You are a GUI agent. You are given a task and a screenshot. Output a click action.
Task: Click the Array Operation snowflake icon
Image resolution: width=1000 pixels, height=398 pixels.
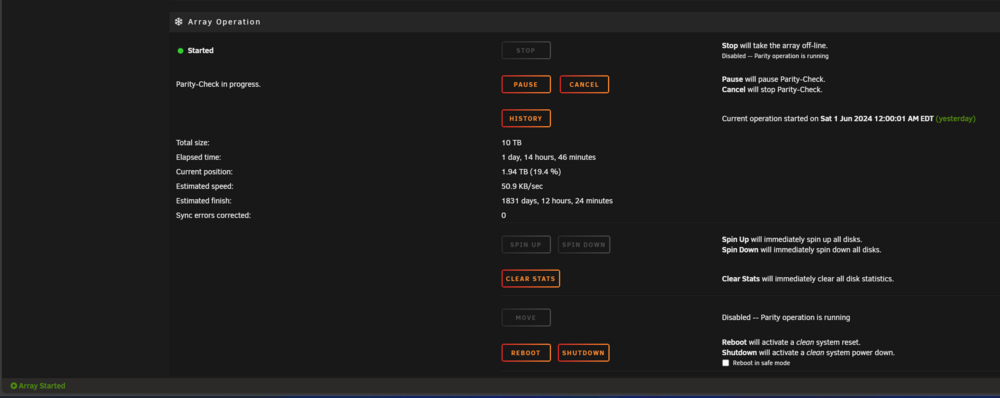pyautogui.click(x=179, y=22)
